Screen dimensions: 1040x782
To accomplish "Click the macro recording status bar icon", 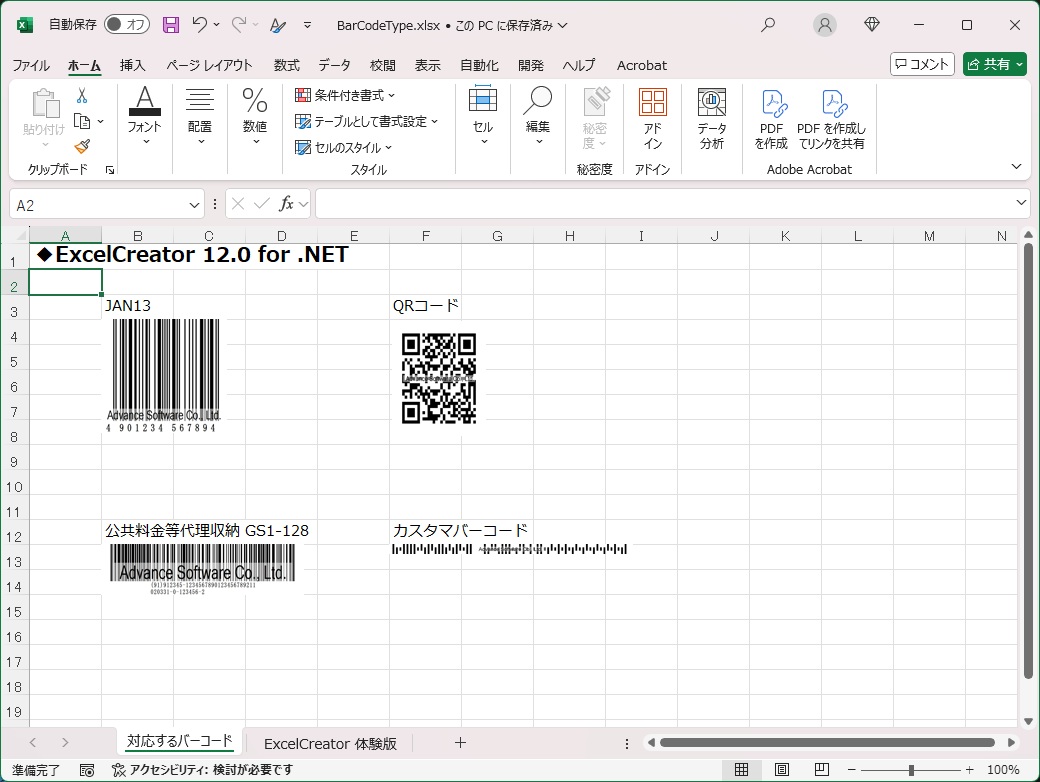I will (x=87, y=769).
